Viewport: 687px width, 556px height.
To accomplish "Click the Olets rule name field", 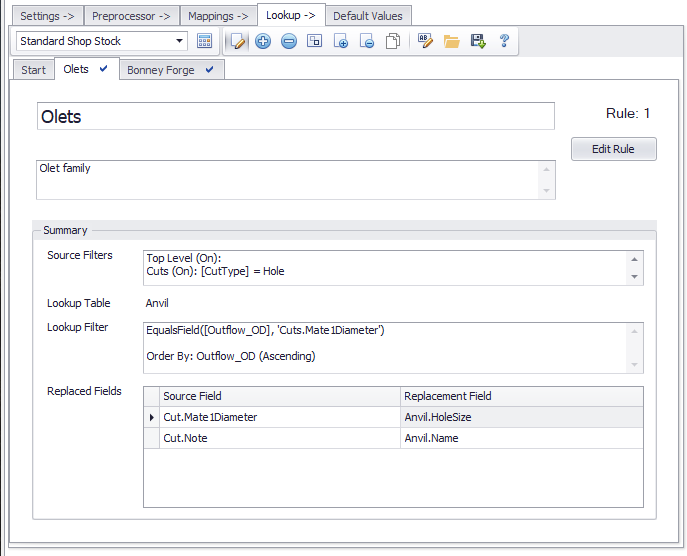I will pyautogui.click(x=296, y=116).
